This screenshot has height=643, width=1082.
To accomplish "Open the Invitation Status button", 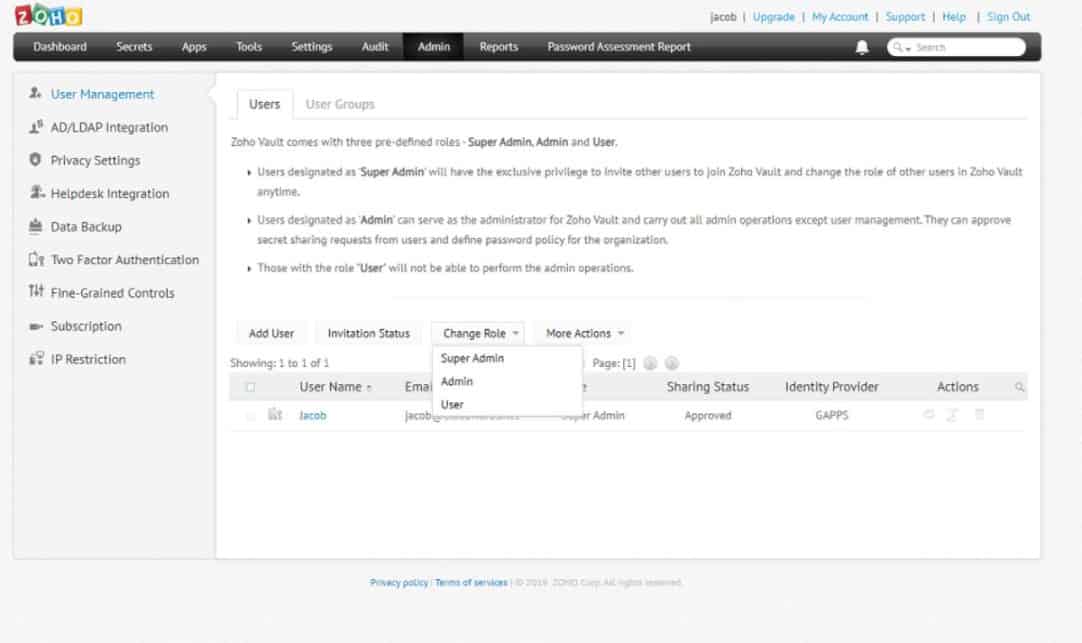I will (x=368, y=333).
